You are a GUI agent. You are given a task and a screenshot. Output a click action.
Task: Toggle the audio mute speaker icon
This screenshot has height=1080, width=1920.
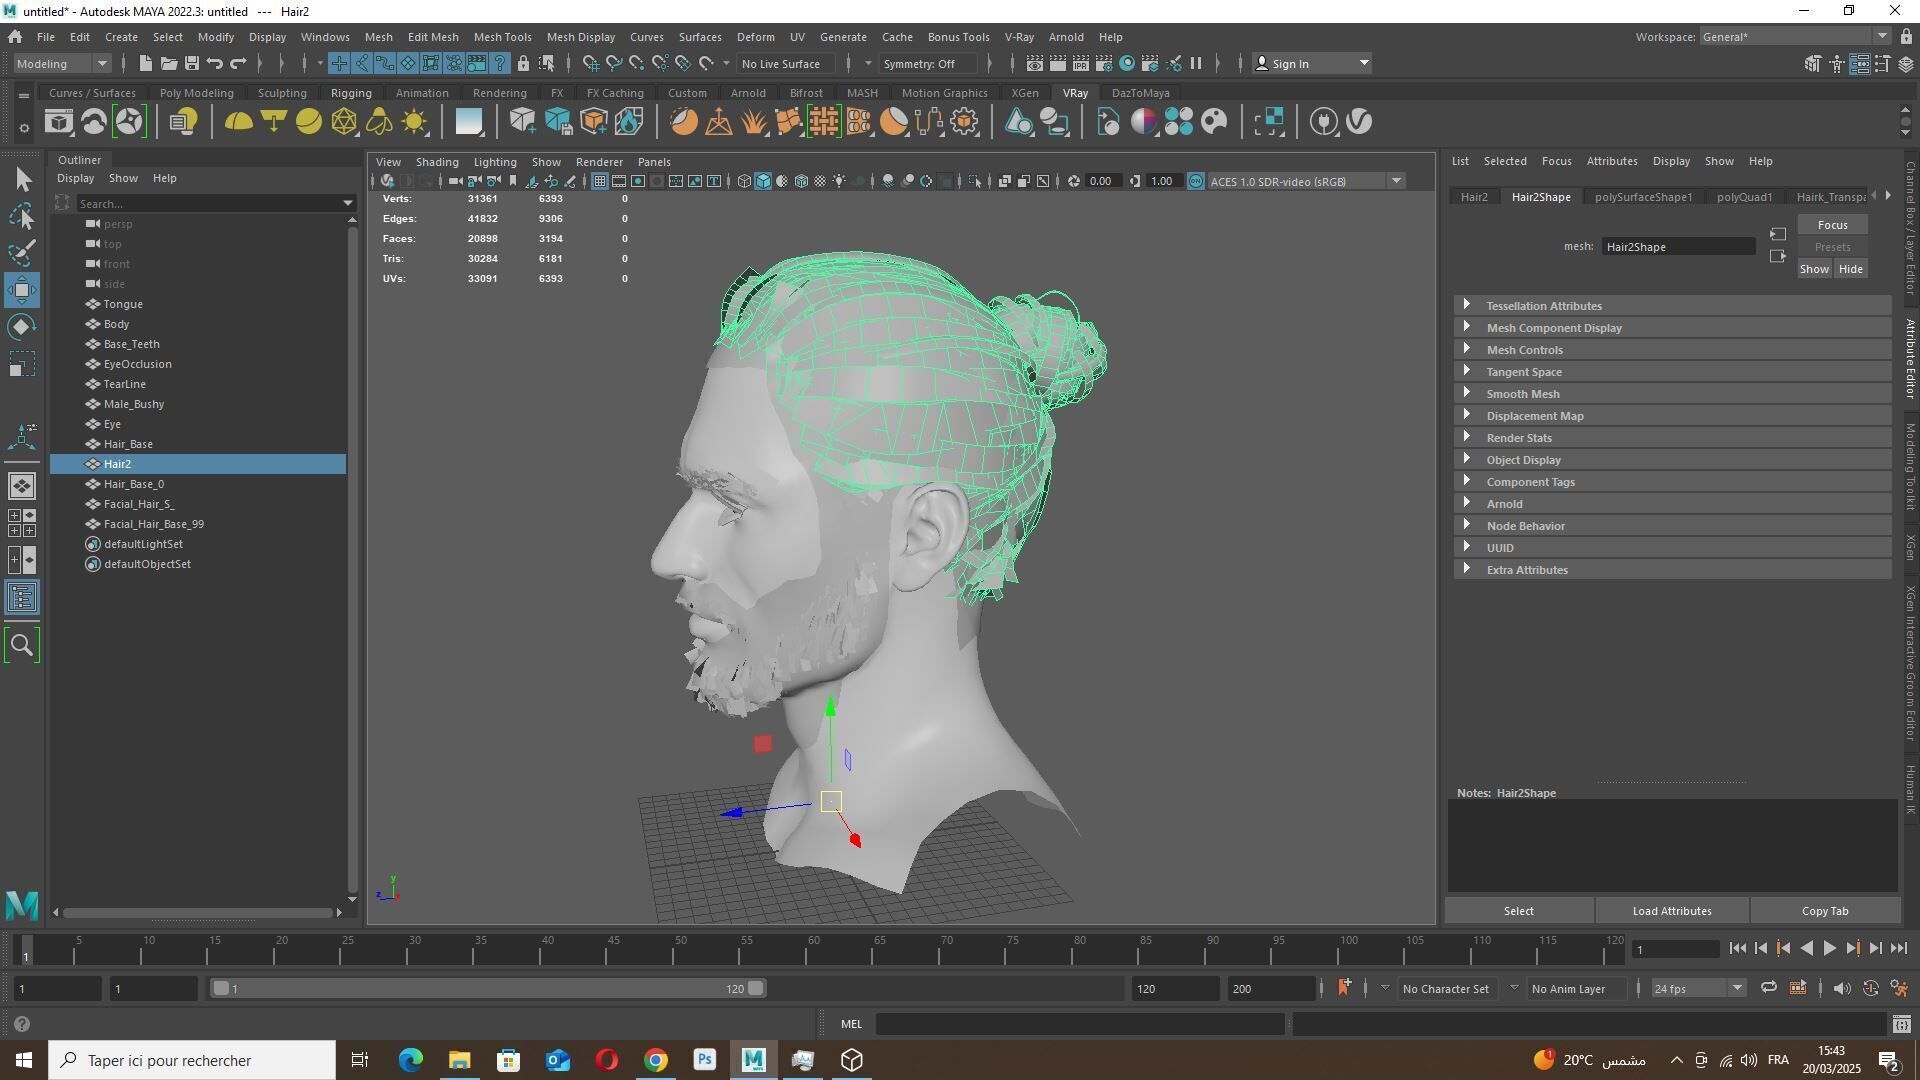click(1841, 989)
